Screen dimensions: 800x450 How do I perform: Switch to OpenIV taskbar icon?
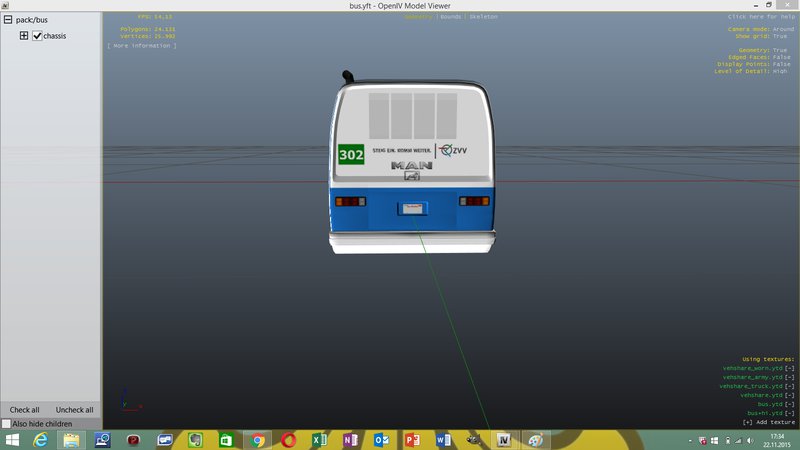click(504, 440)
